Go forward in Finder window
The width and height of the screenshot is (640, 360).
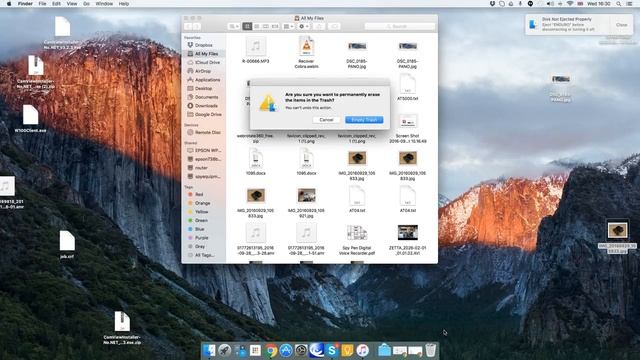pos(197,27)
